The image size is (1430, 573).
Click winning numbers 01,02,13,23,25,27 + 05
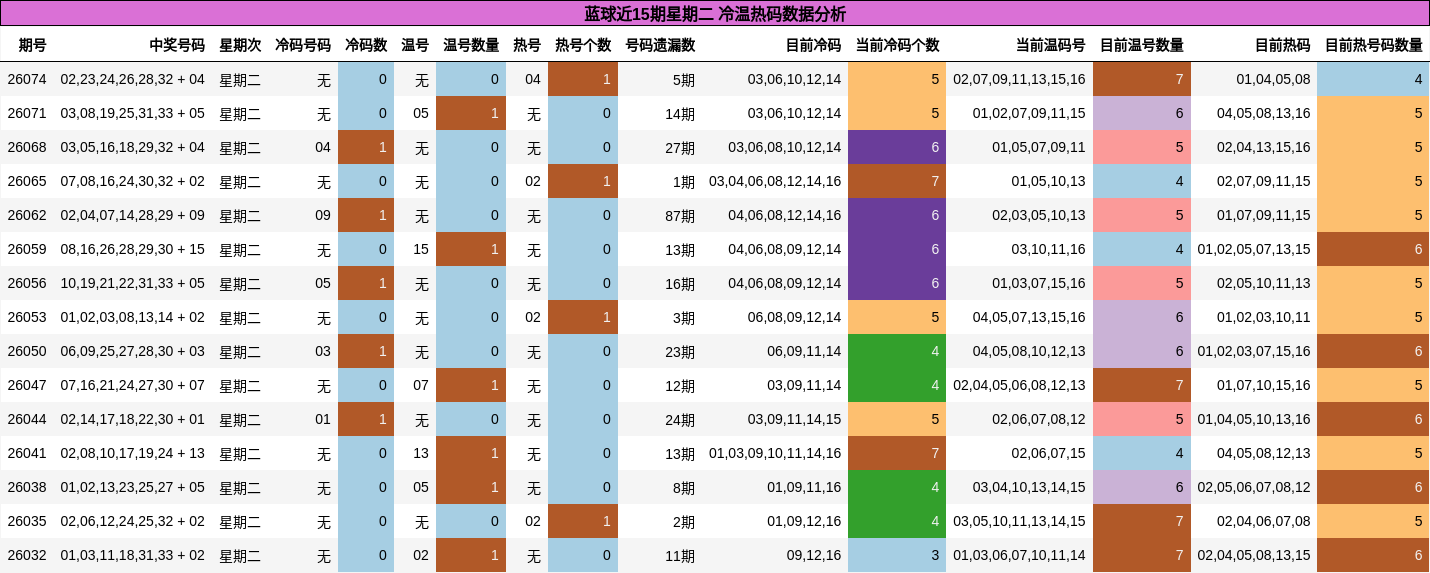point(133,487)
